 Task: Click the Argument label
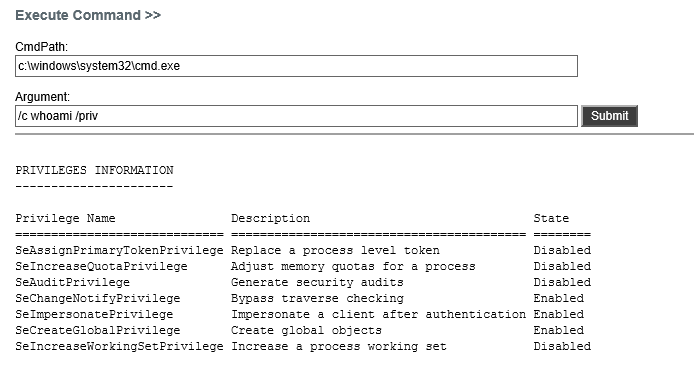click(42, 97)
